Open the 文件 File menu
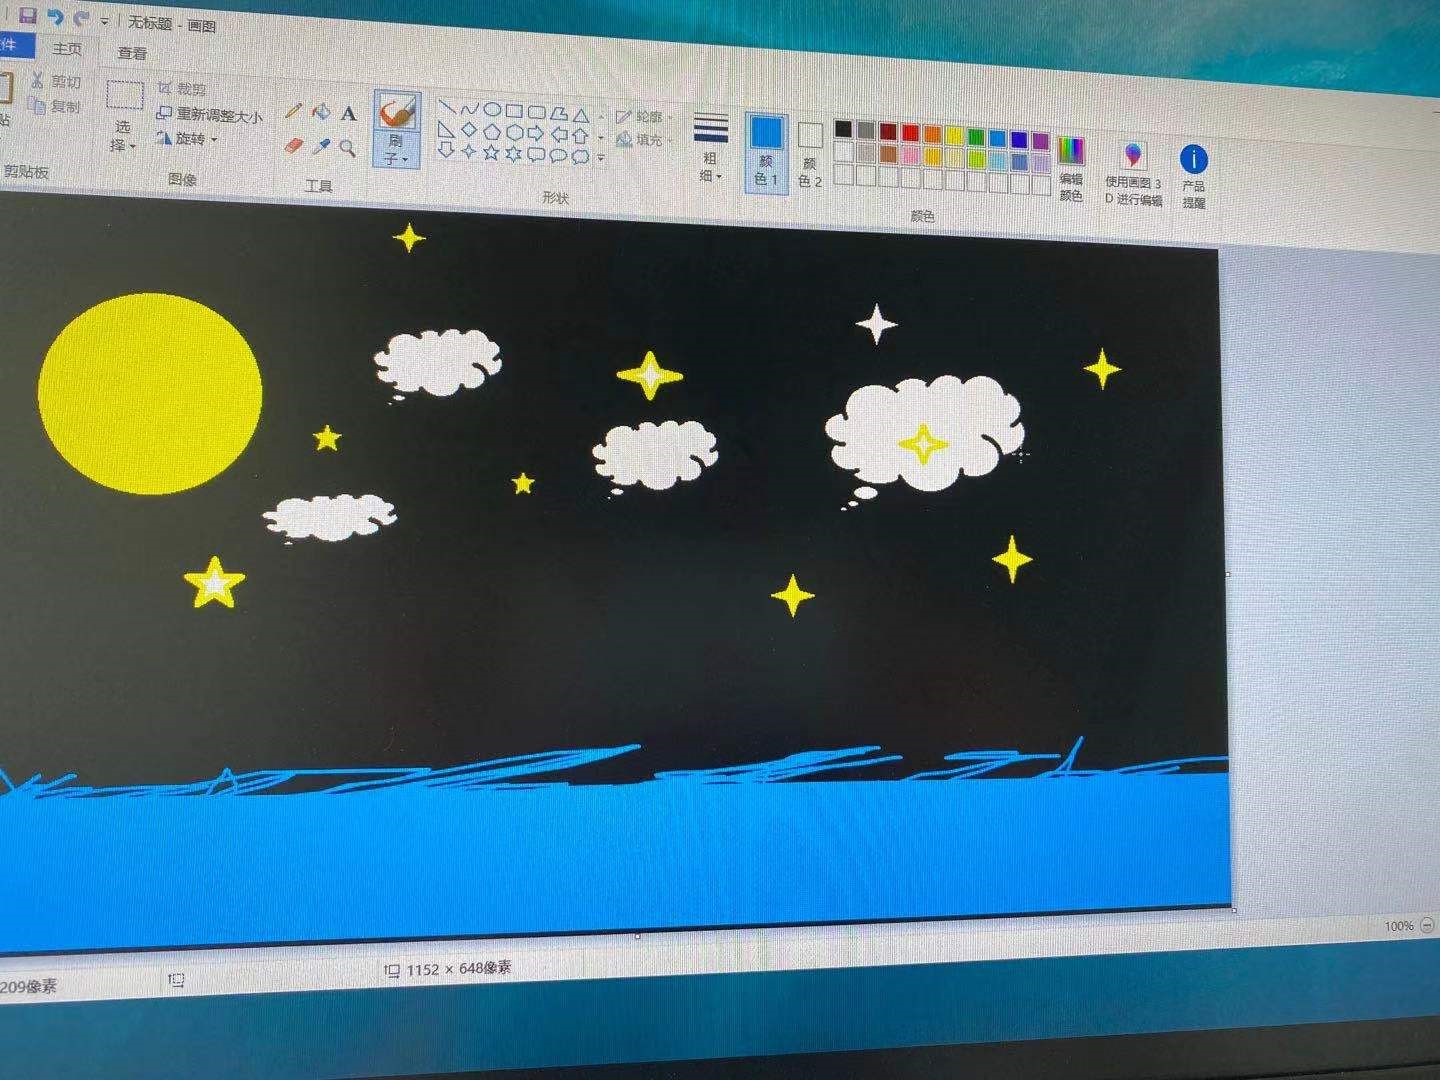The width and height of the screenshot is (1440, 1080). click(10, 44)
